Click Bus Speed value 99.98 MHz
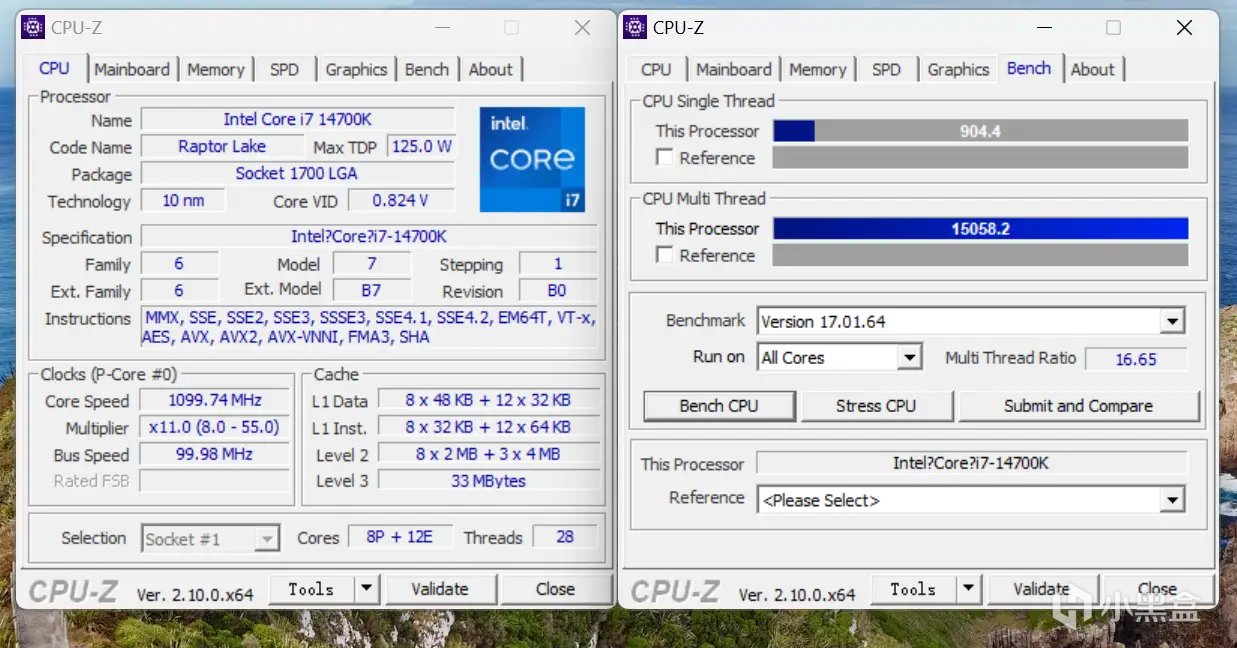This screenshot has width=1237, height=648. click(214, 455)
